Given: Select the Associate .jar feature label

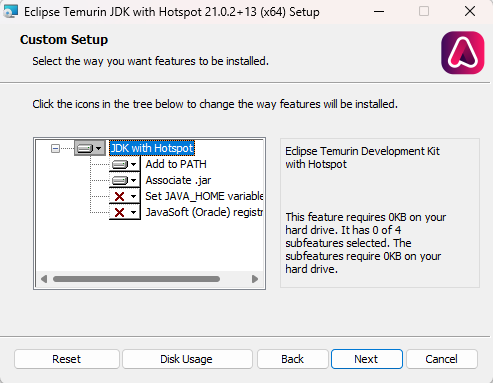Looking at the screenshot, I should tap(178, 180).
